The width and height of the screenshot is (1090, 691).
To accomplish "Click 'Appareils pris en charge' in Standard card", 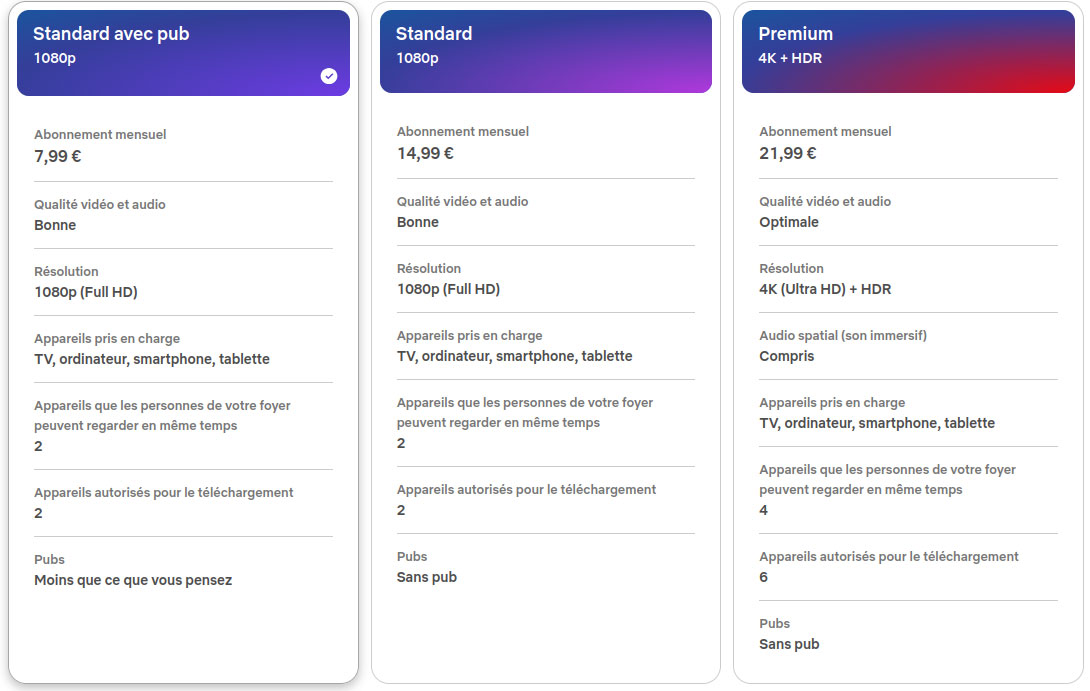I will 469,336.
